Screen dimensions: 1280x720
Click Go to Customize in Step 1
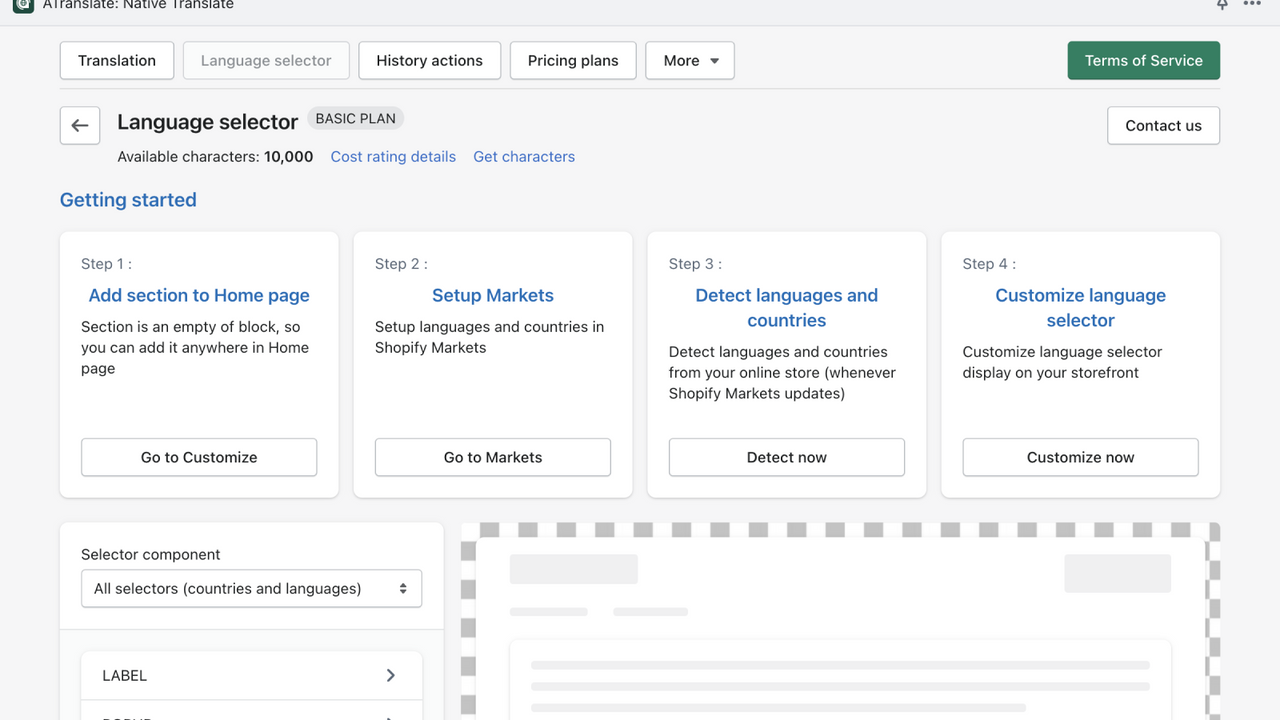[198, 457]
